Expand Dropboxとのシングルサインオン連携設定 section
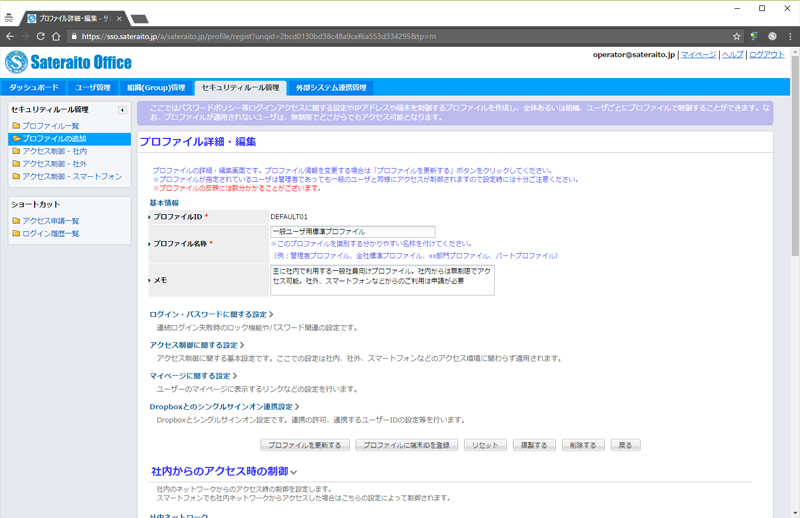Image resolution: width=800 pixels, height=518 pixels. tap(225, 407)
